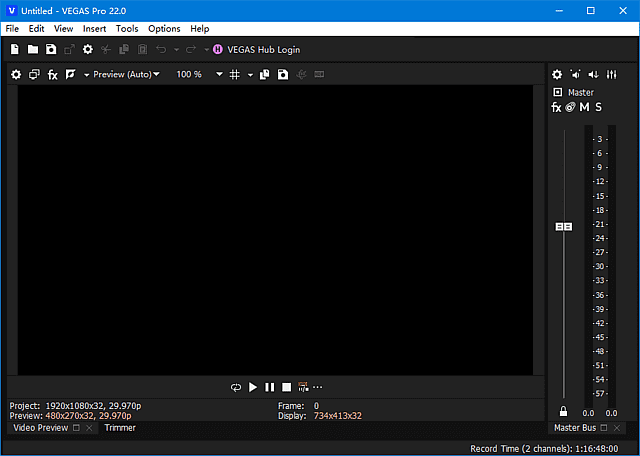Click the Master bus square icon
Screen dimensions: 640x456
[558, 93]
